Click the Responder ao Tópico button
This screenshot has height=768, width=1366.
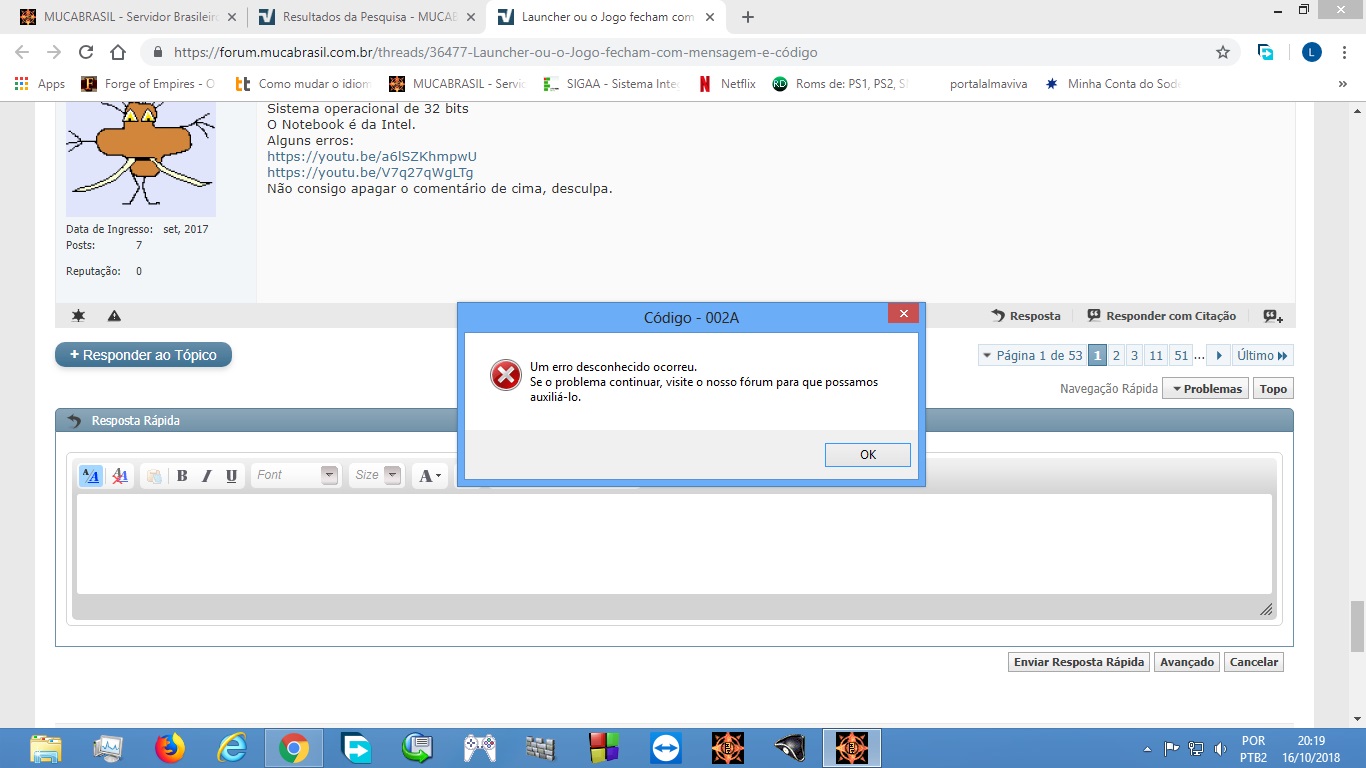[143, 355]
